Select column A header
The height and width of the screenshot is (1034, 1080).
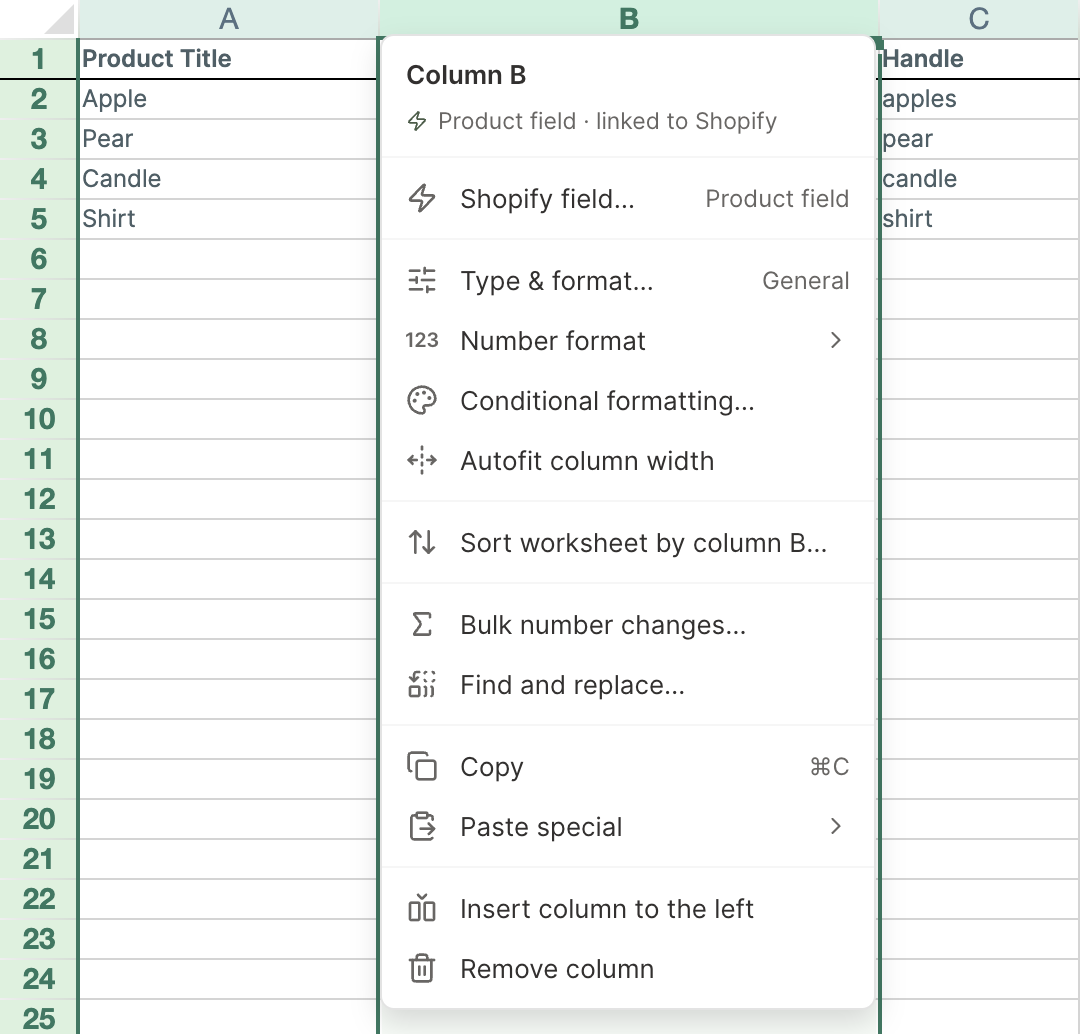(x=229, y=19)
